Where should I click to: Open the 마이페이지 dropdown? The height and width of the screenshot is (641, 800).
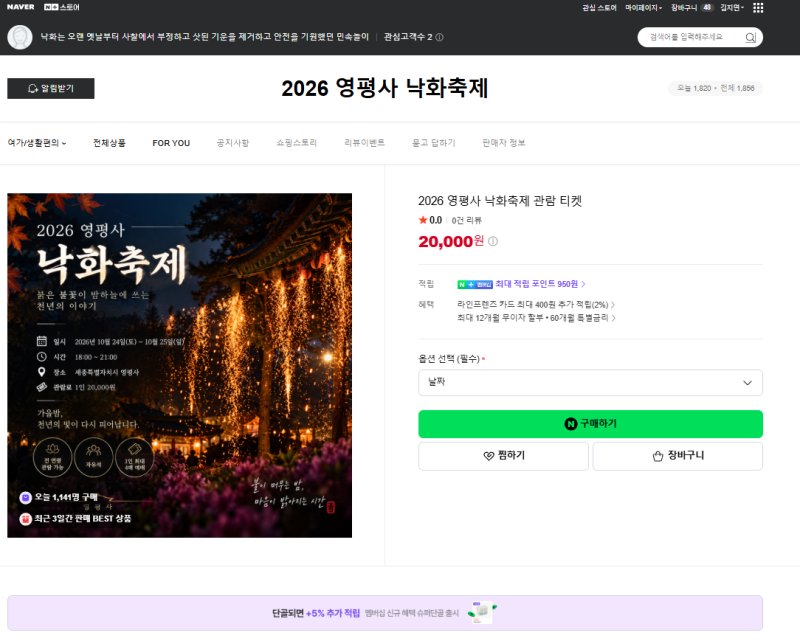point(643,8)
